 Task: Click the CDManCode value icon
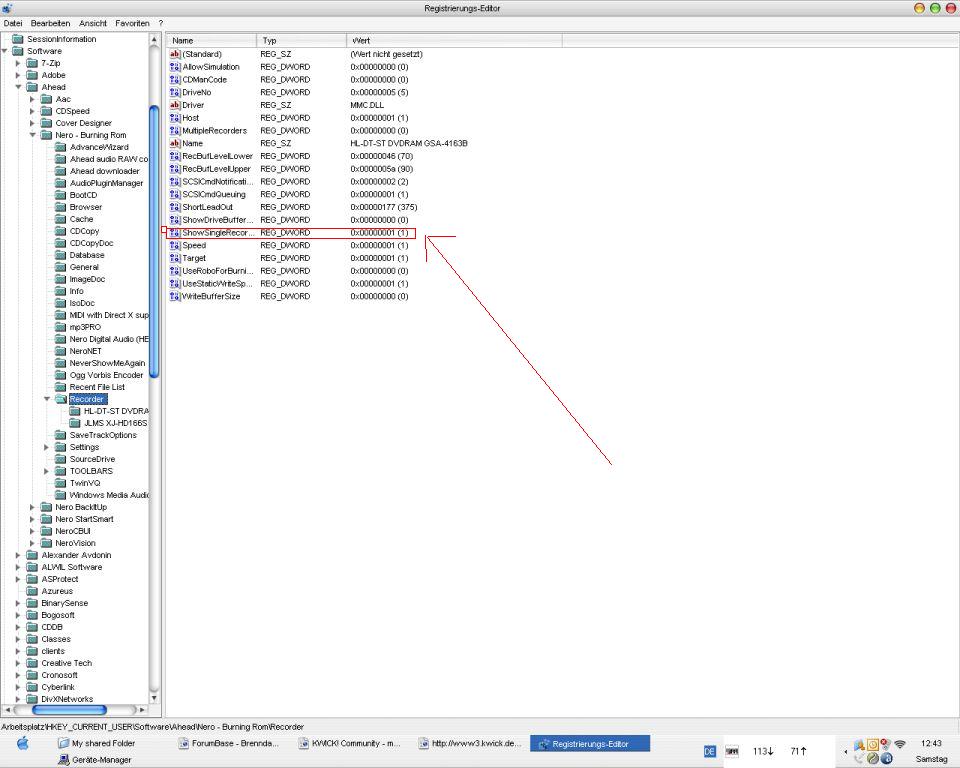coord(174,80)
